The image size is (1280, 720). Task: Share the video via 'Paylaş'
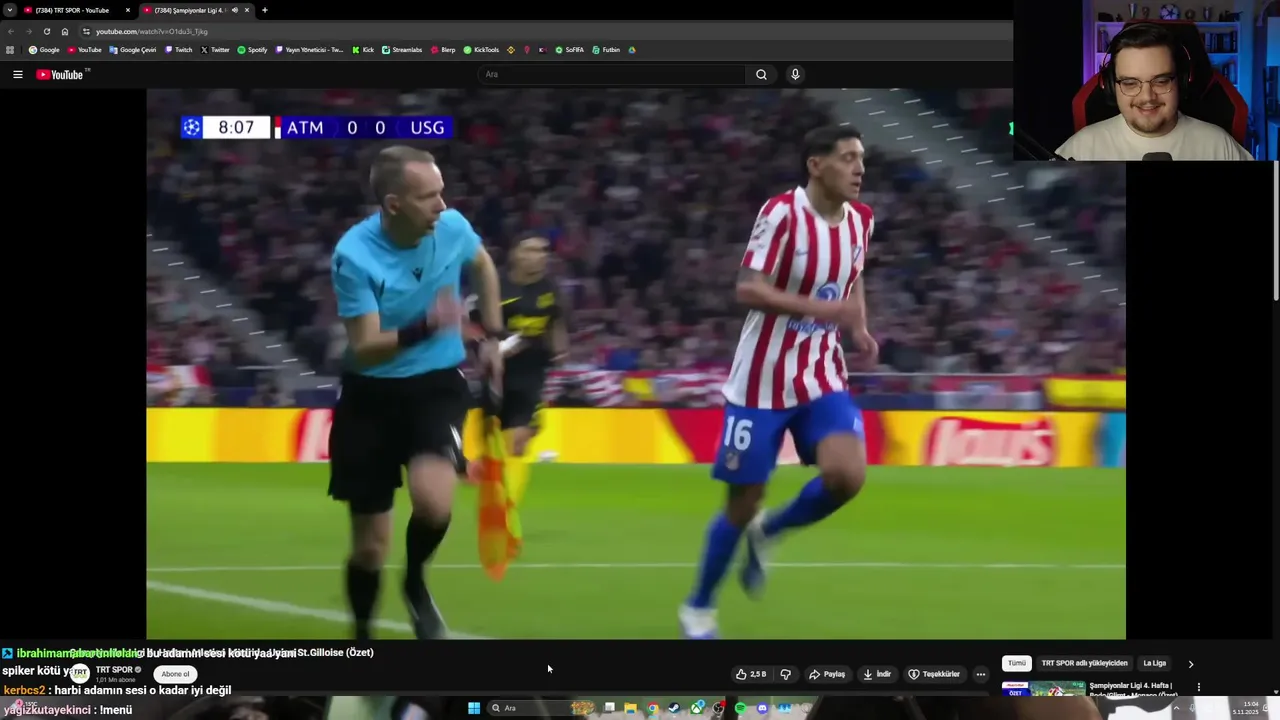(827, 674)
